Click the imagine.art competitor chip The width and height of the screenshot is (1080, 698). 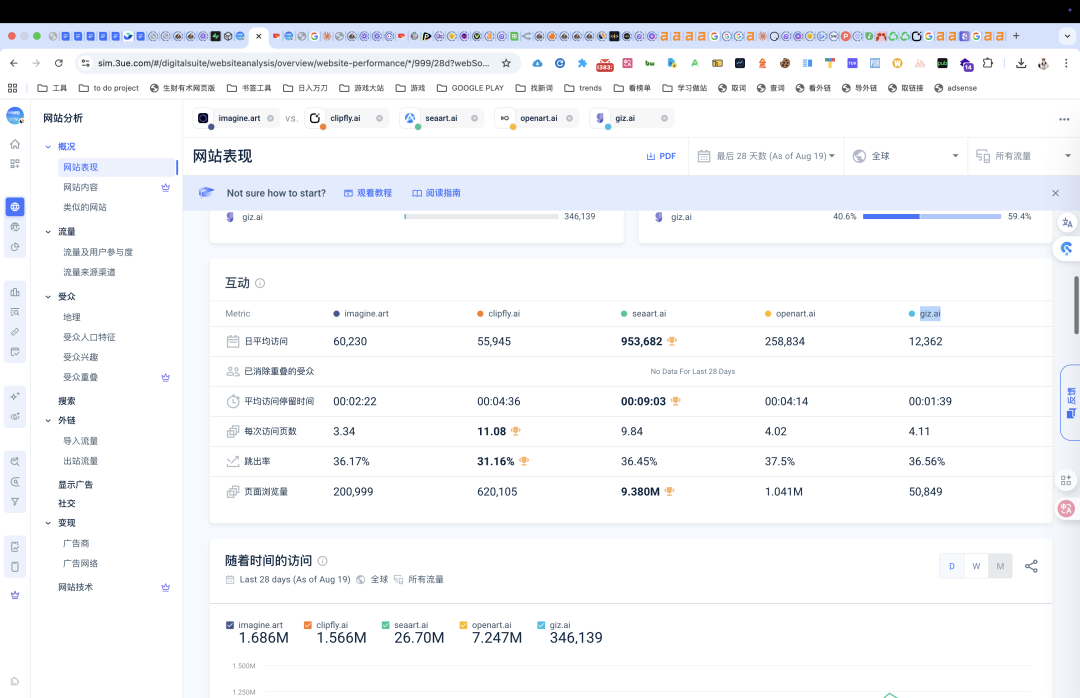(x=237, y=119)
